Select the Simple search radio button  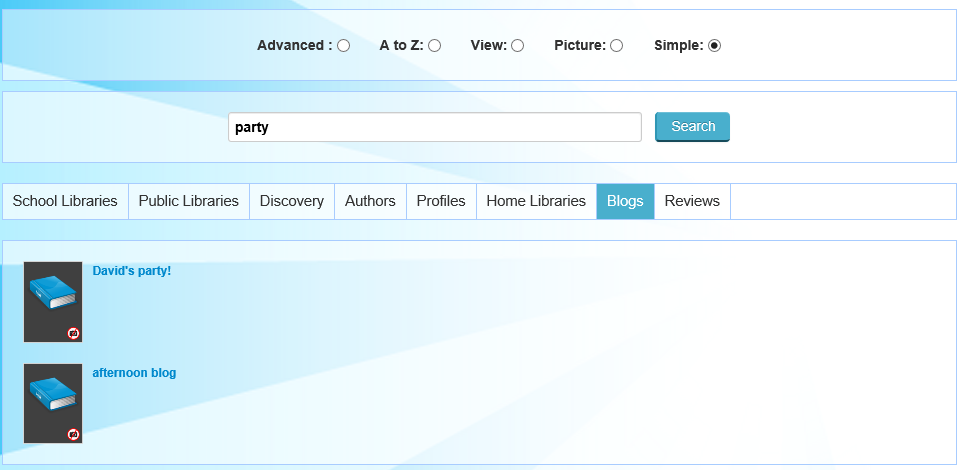click(715, 46)
